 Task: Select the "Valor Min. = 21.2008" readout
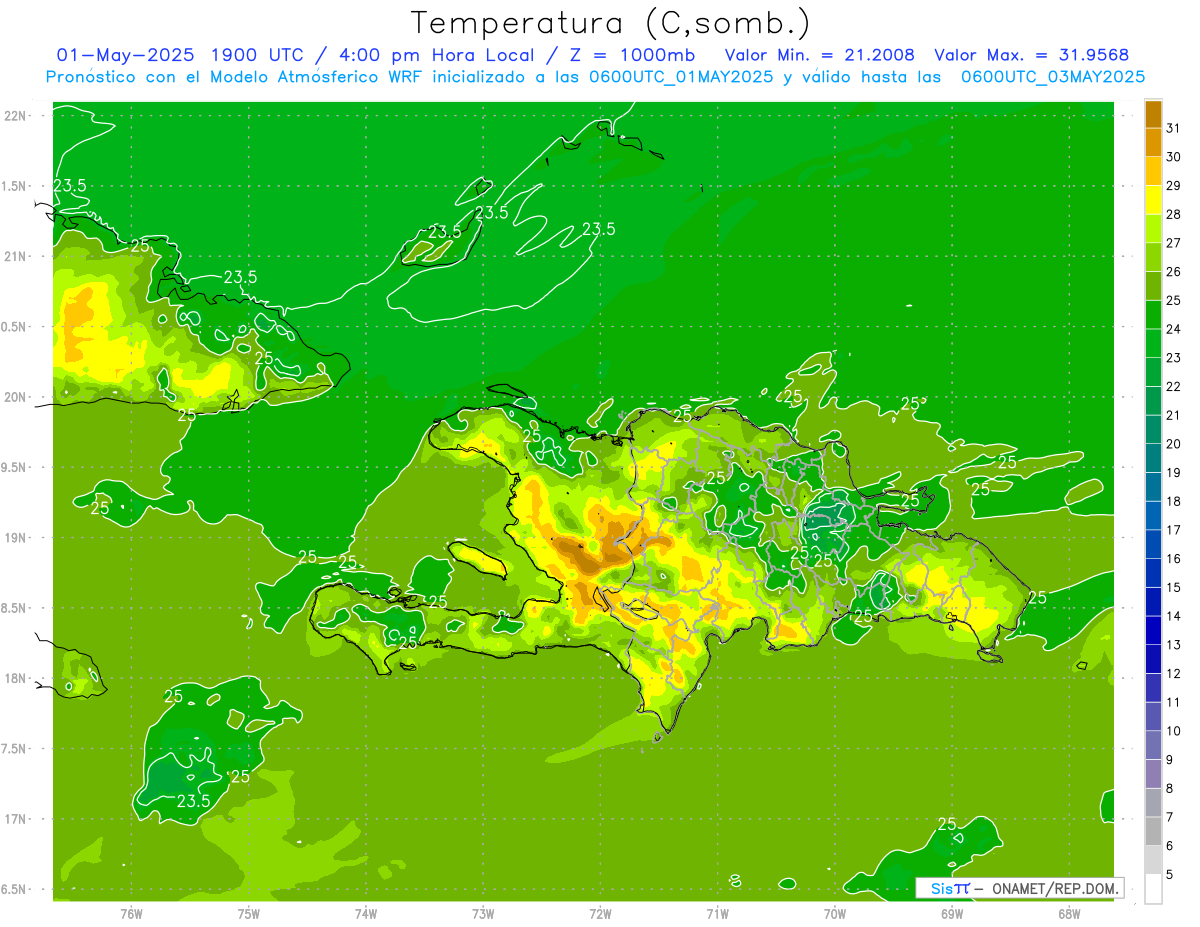point(819,55)
